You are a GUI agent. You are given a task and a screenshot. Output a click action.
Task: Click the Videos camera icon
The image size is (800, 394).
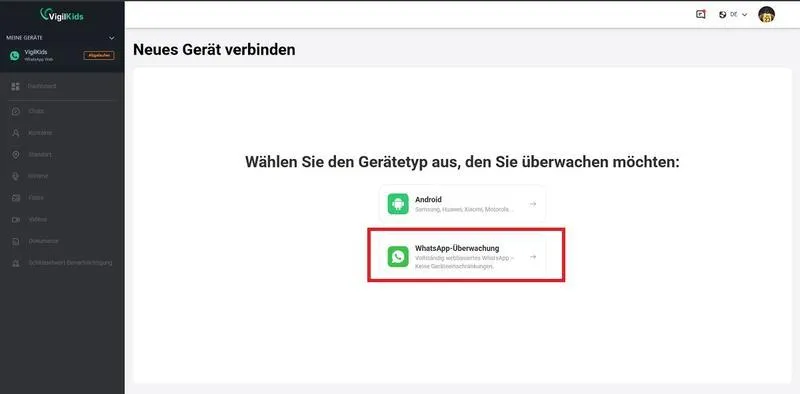(15, 219)
